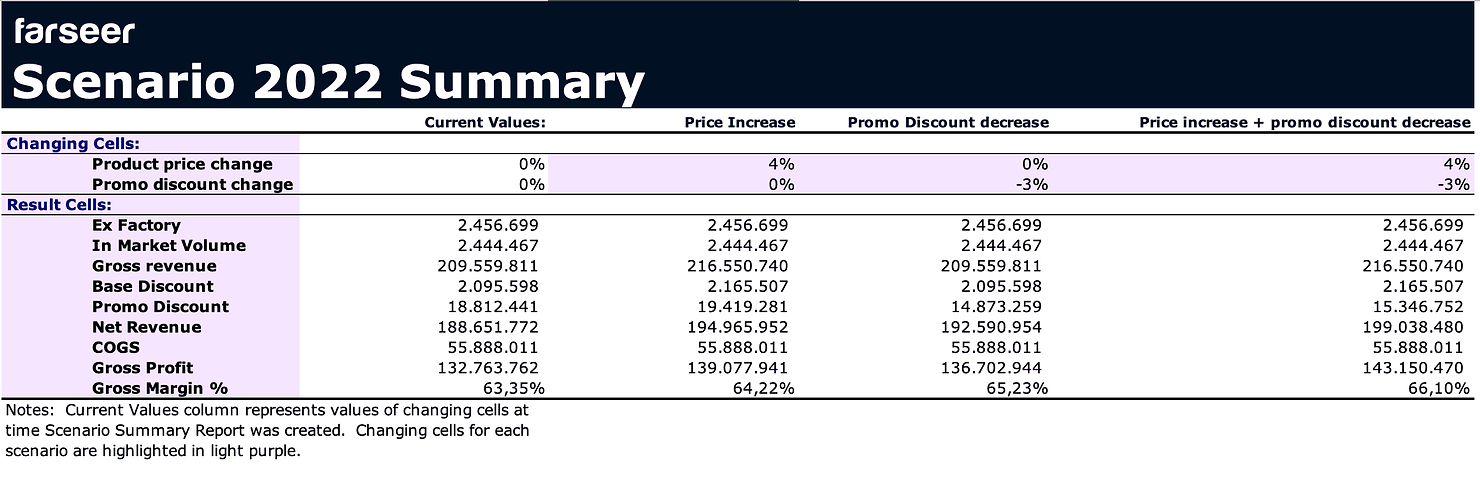The width and height of the screenshot is (1480, 488).
Task: Click the Notes text below the table
Action: coord(266,430)
